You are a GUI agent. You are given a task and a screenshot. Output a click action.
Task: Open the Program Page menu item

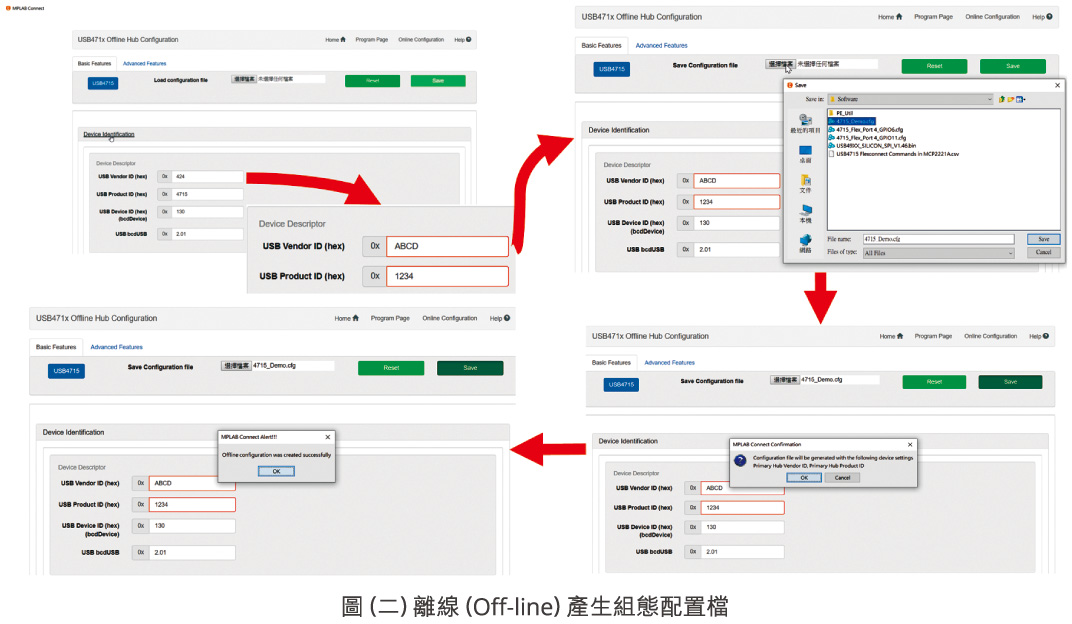pyautogui.click(x=933, y=17)
